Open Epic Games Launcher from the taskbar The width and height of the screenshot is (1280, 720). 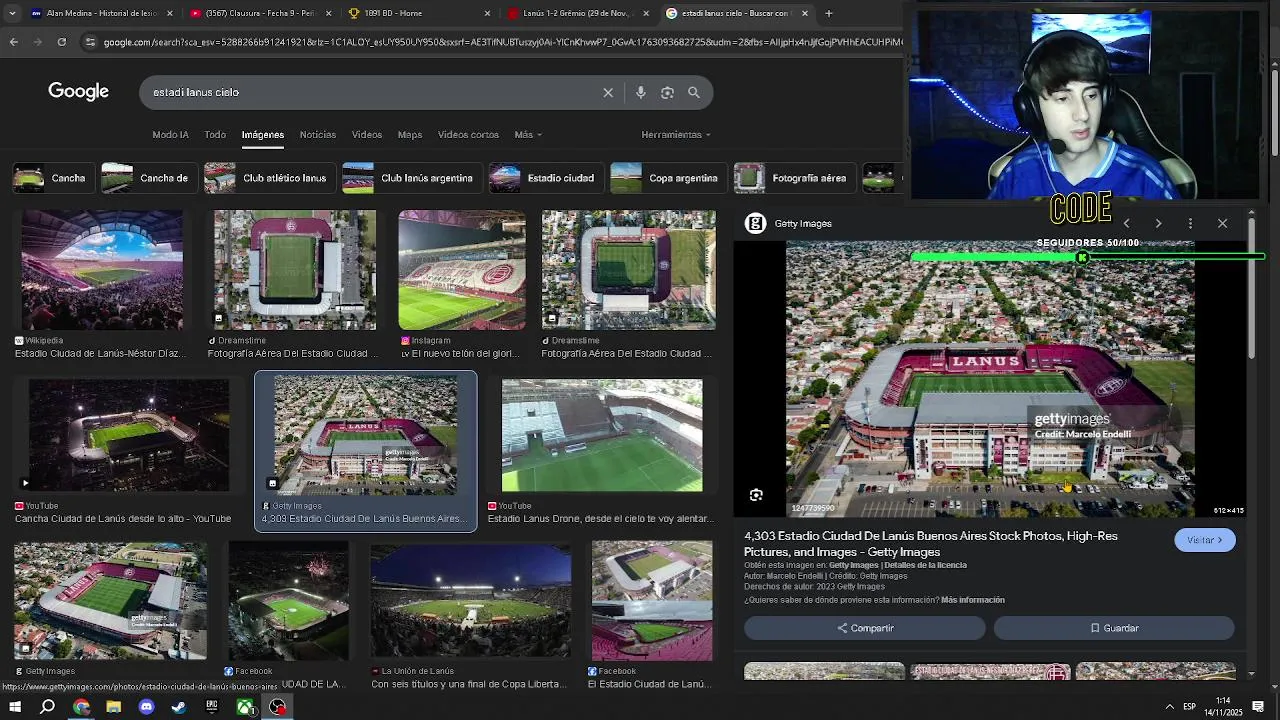pos(212,707)
